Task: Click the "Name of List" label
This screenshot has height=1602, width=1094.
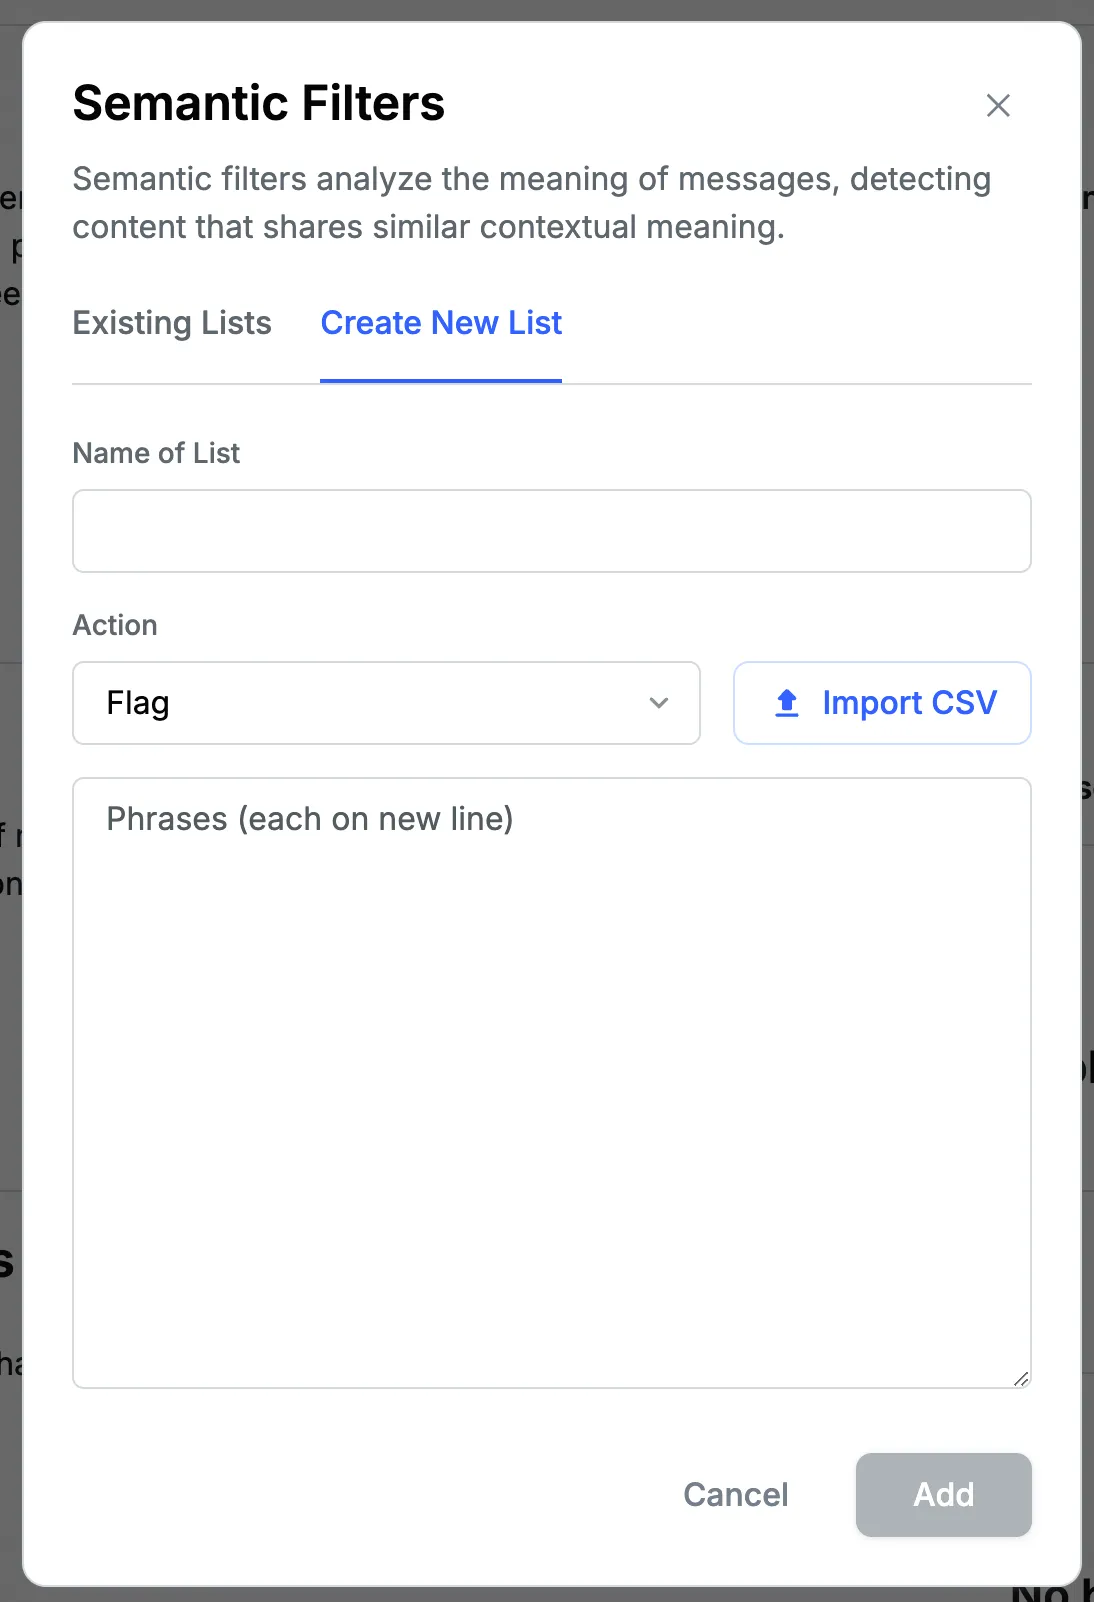Action: (x=156, y=453)
